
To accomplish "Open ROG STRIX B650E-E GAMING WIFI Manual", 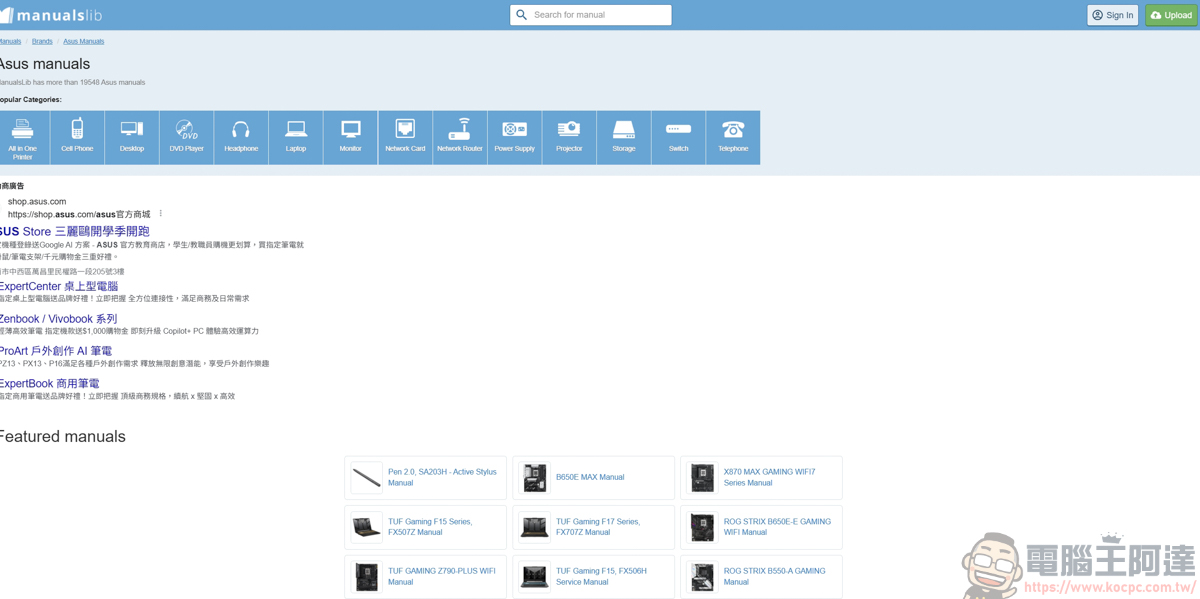I will tap(777, 527).
